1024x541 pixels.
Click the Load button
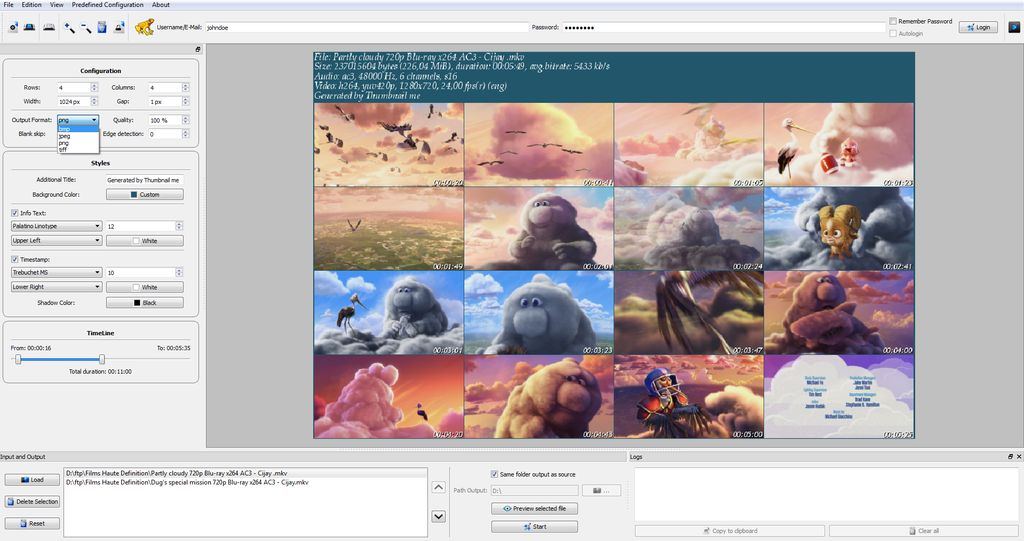click(32, 480)
